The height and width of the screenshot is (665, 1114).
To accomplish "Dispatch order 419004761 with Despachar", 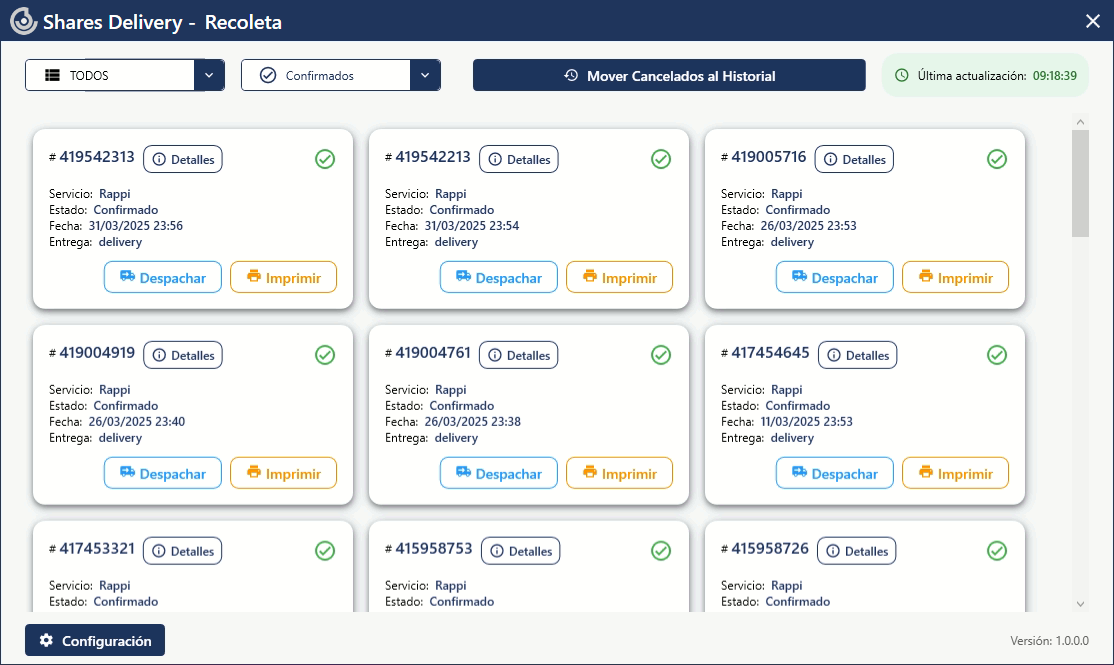I will coord(499,473).
